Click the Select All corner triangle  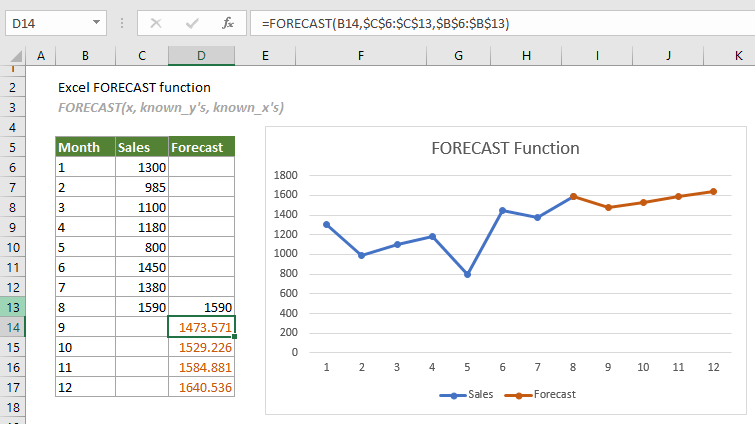tap(14, 56)
